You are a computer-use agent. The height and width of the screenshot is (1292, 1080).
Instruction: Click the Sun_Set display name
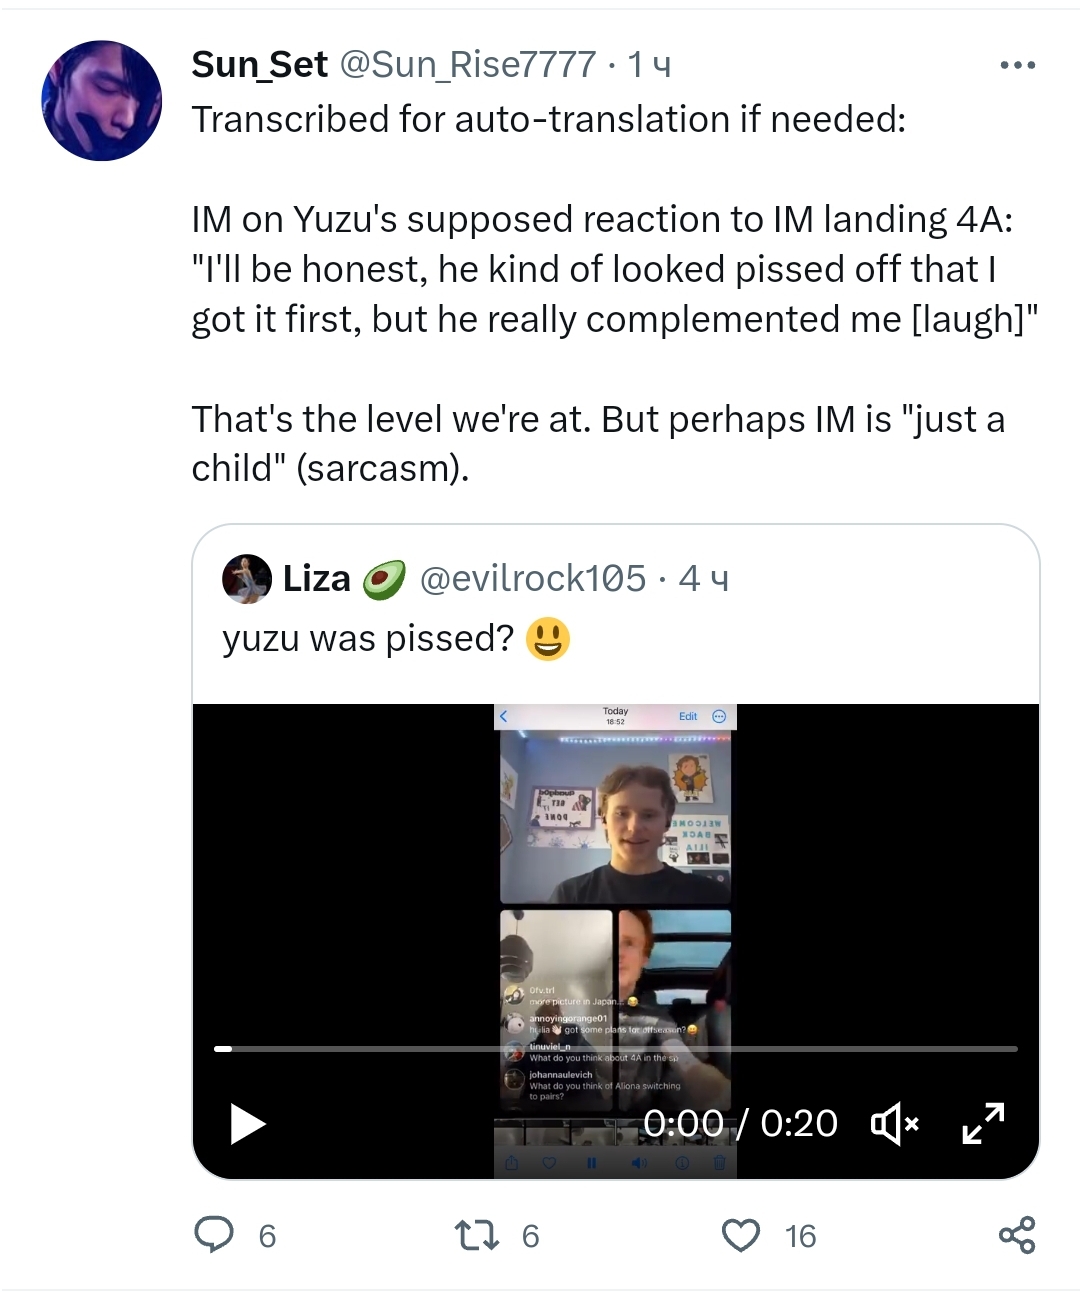259,65
